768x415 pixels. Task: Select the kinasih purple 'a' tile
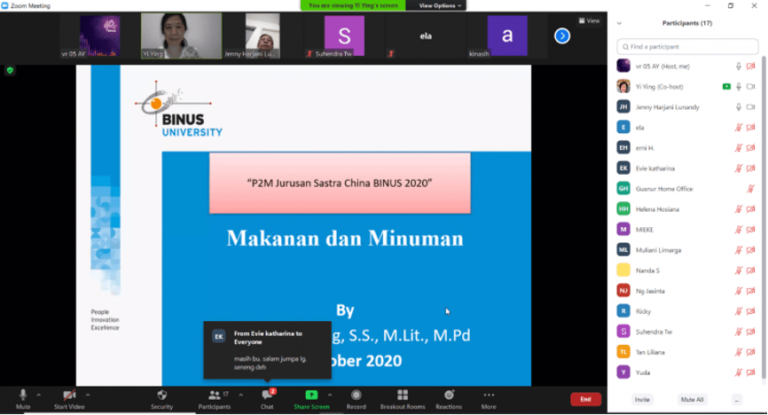pyautogui.click(x=507, y=36)
